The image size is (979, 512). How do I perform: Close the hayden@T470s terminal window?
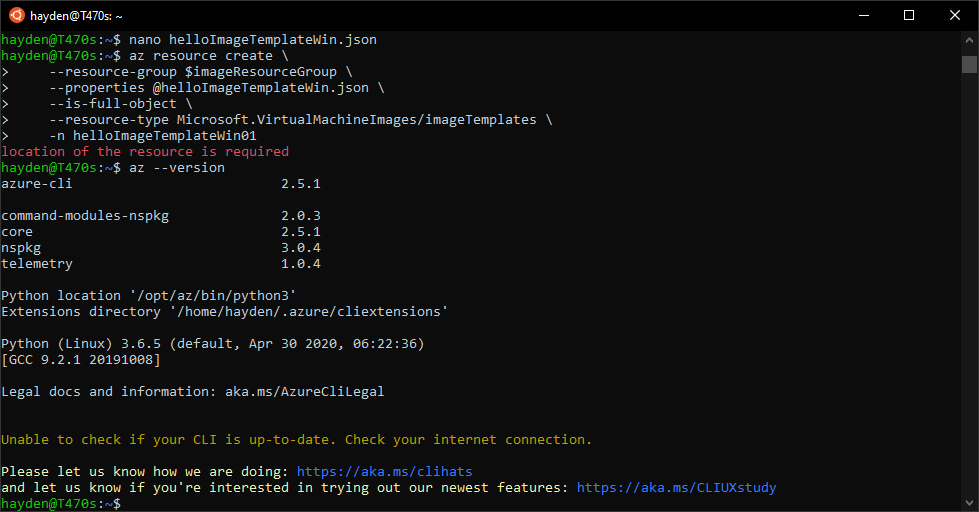click(x=955, y=15)
